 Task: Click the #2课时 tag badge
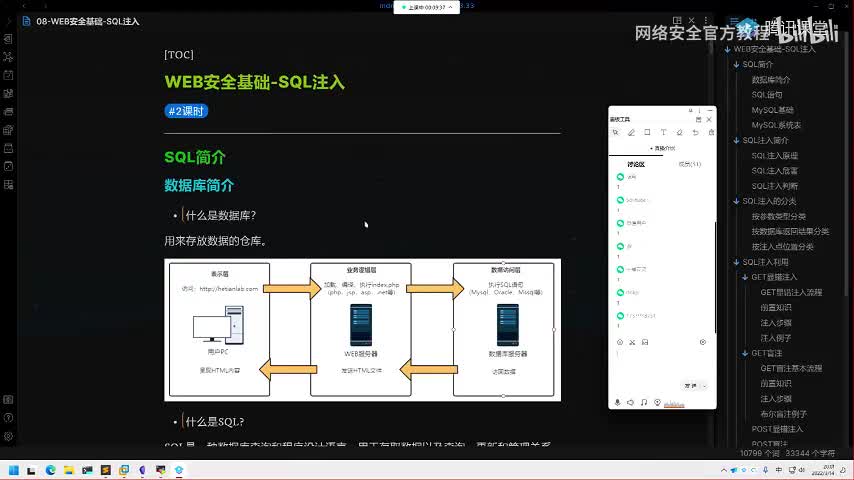point(186,111)
